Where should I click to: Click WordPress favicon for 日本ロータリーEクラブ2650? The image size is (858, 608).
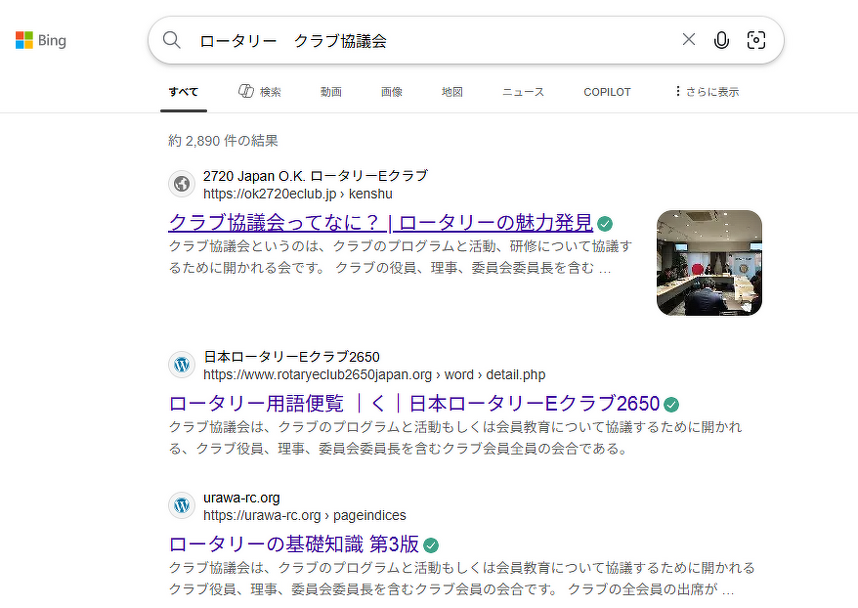click(181, 365)
